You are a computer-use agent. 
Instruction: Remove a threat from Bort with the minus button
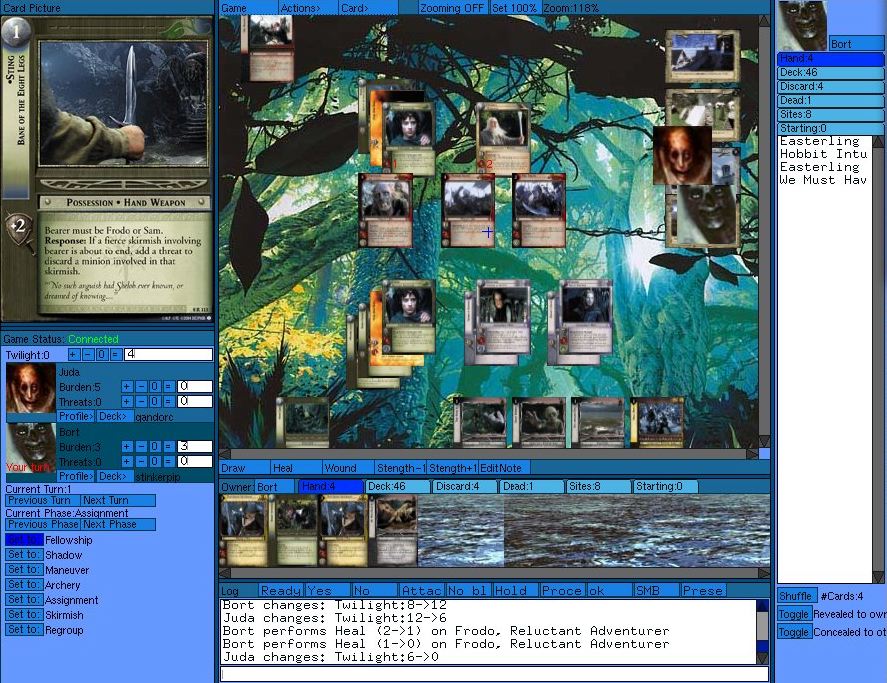(x=141, y=462)
